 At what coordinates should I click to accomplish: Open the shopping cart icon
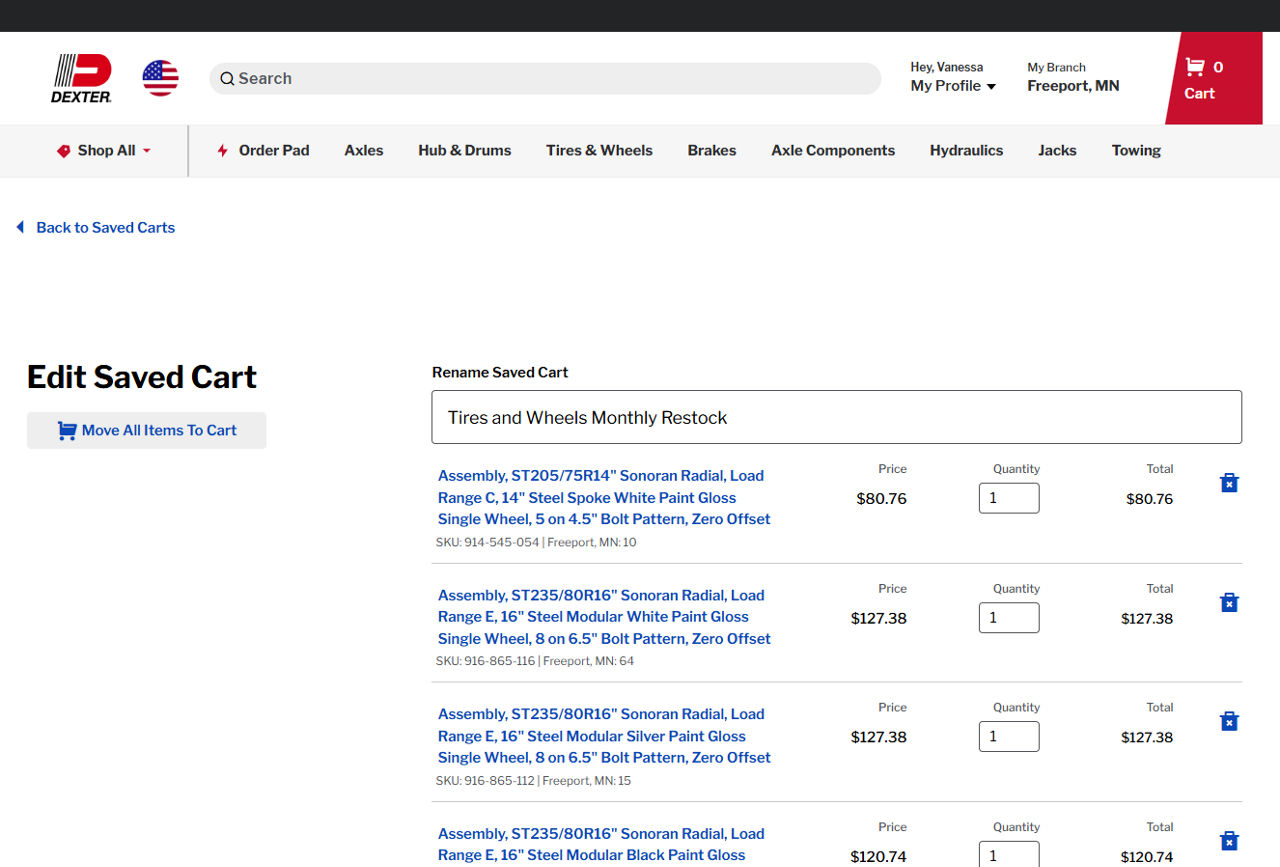1195,67
